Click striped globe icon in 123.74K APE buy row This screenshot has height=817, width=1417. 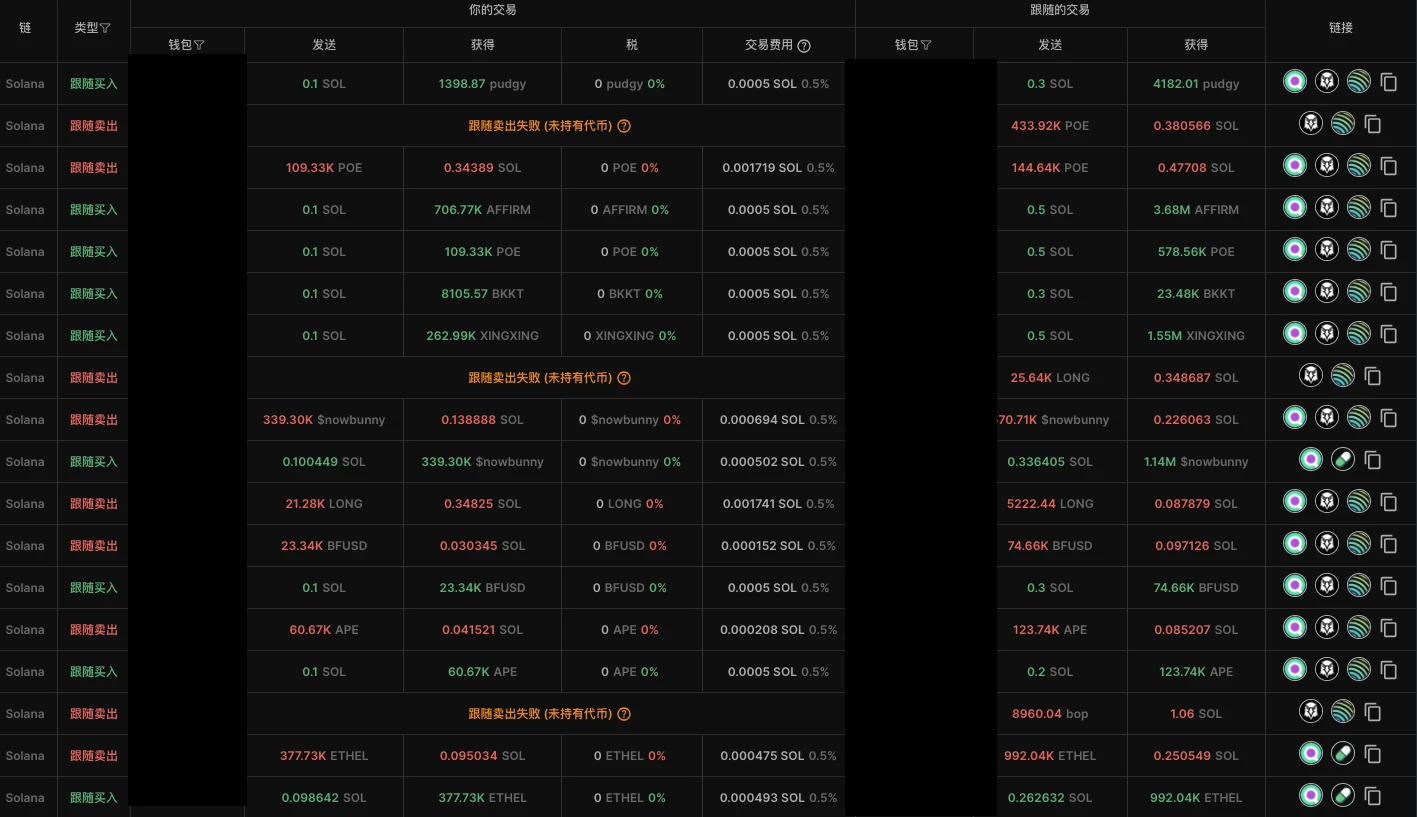(x=1358, y=670)
